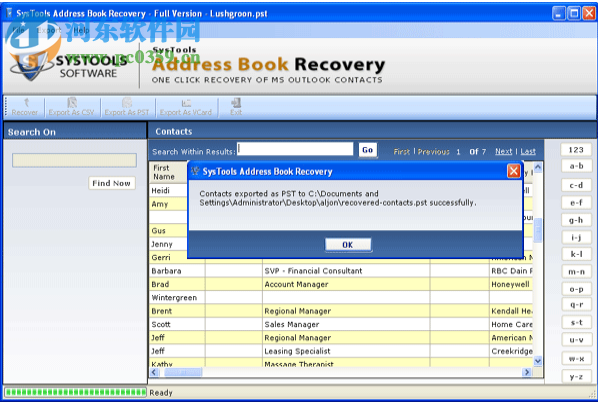Click the Sales Manager cell
Screen dimensions: 598x402
pos(346,324)
